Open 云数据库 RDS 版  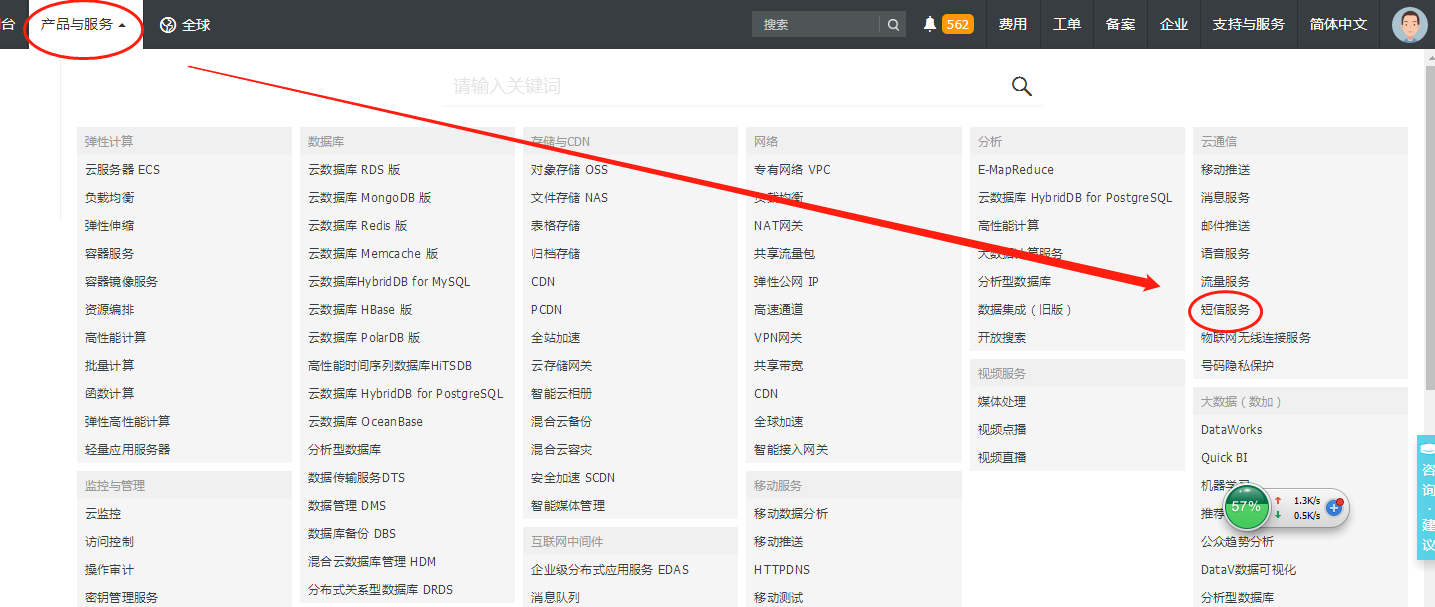click(354, 170)
